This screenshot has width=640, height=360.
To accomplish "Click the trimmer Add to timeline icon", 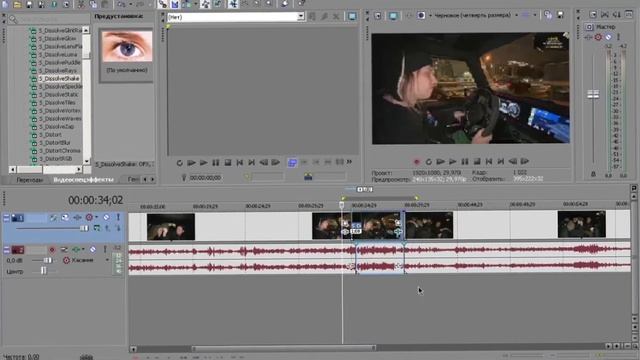I will click(292, 163).
